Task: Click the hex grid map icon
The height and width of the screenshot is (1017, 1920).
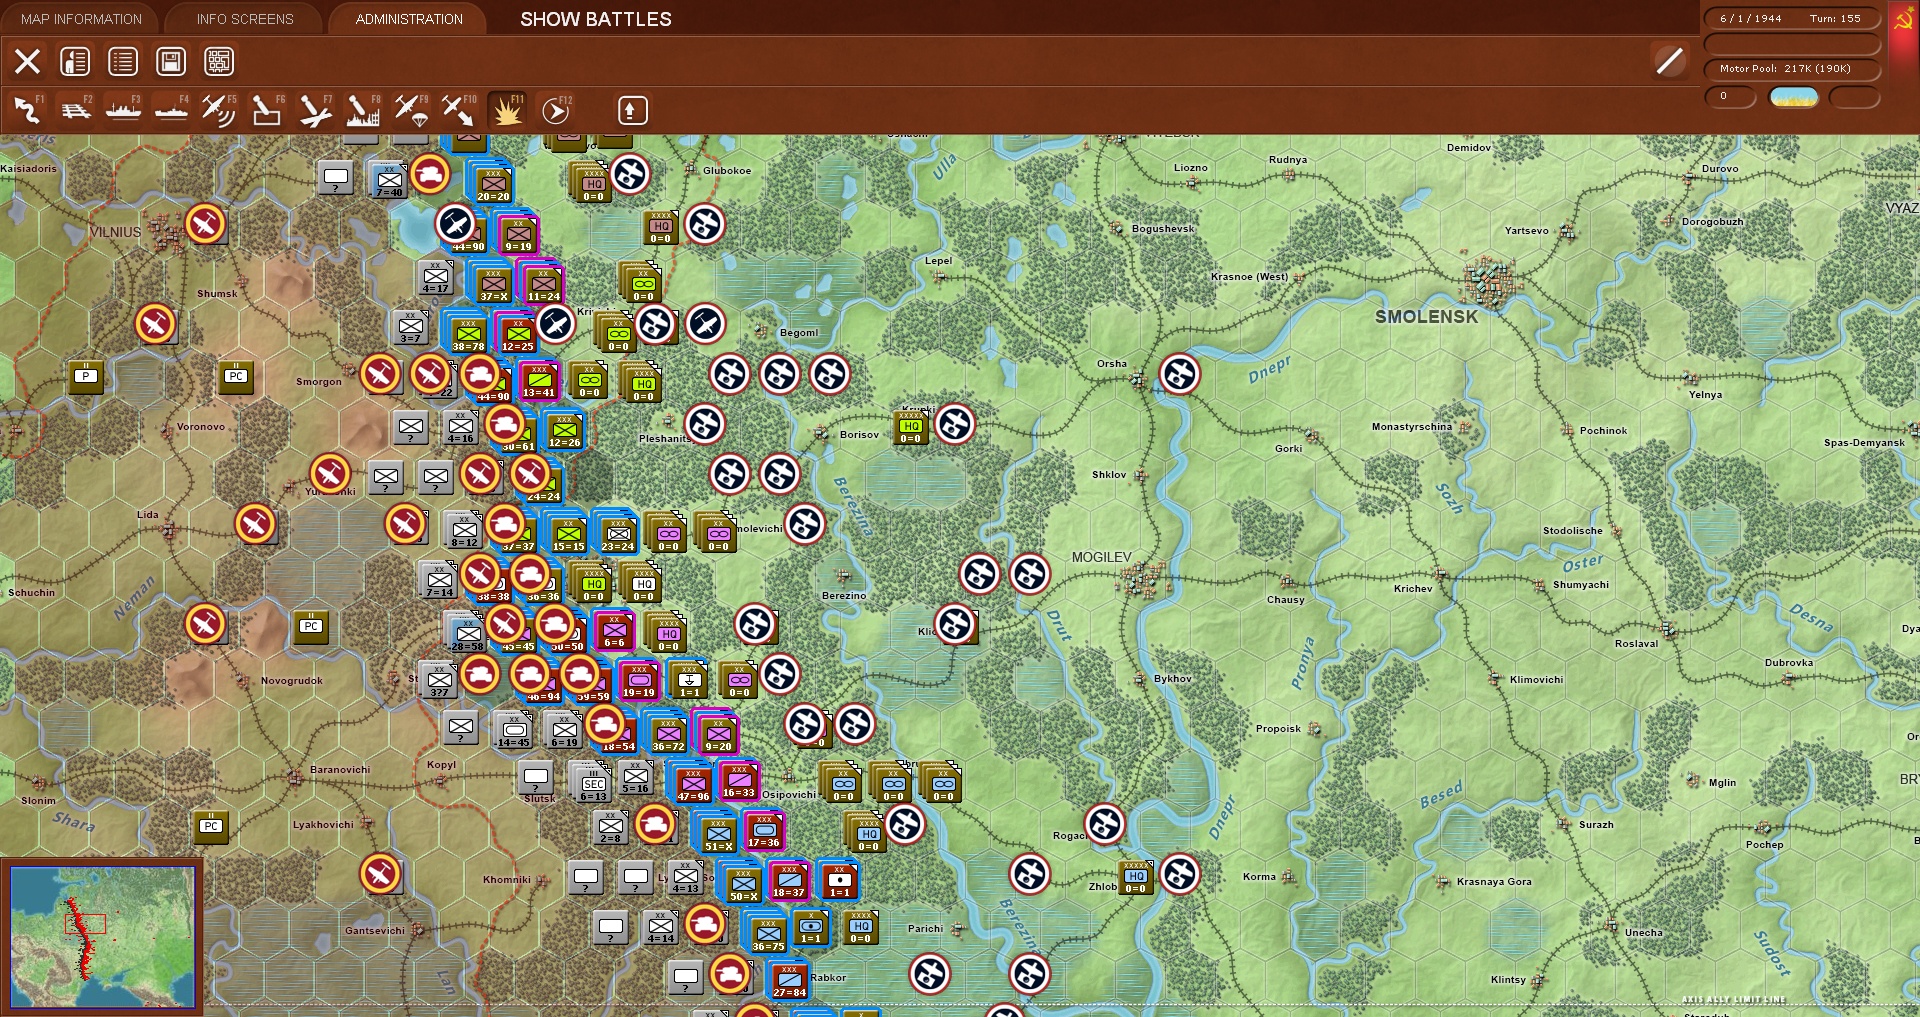Action: click(x=219, y=62)
